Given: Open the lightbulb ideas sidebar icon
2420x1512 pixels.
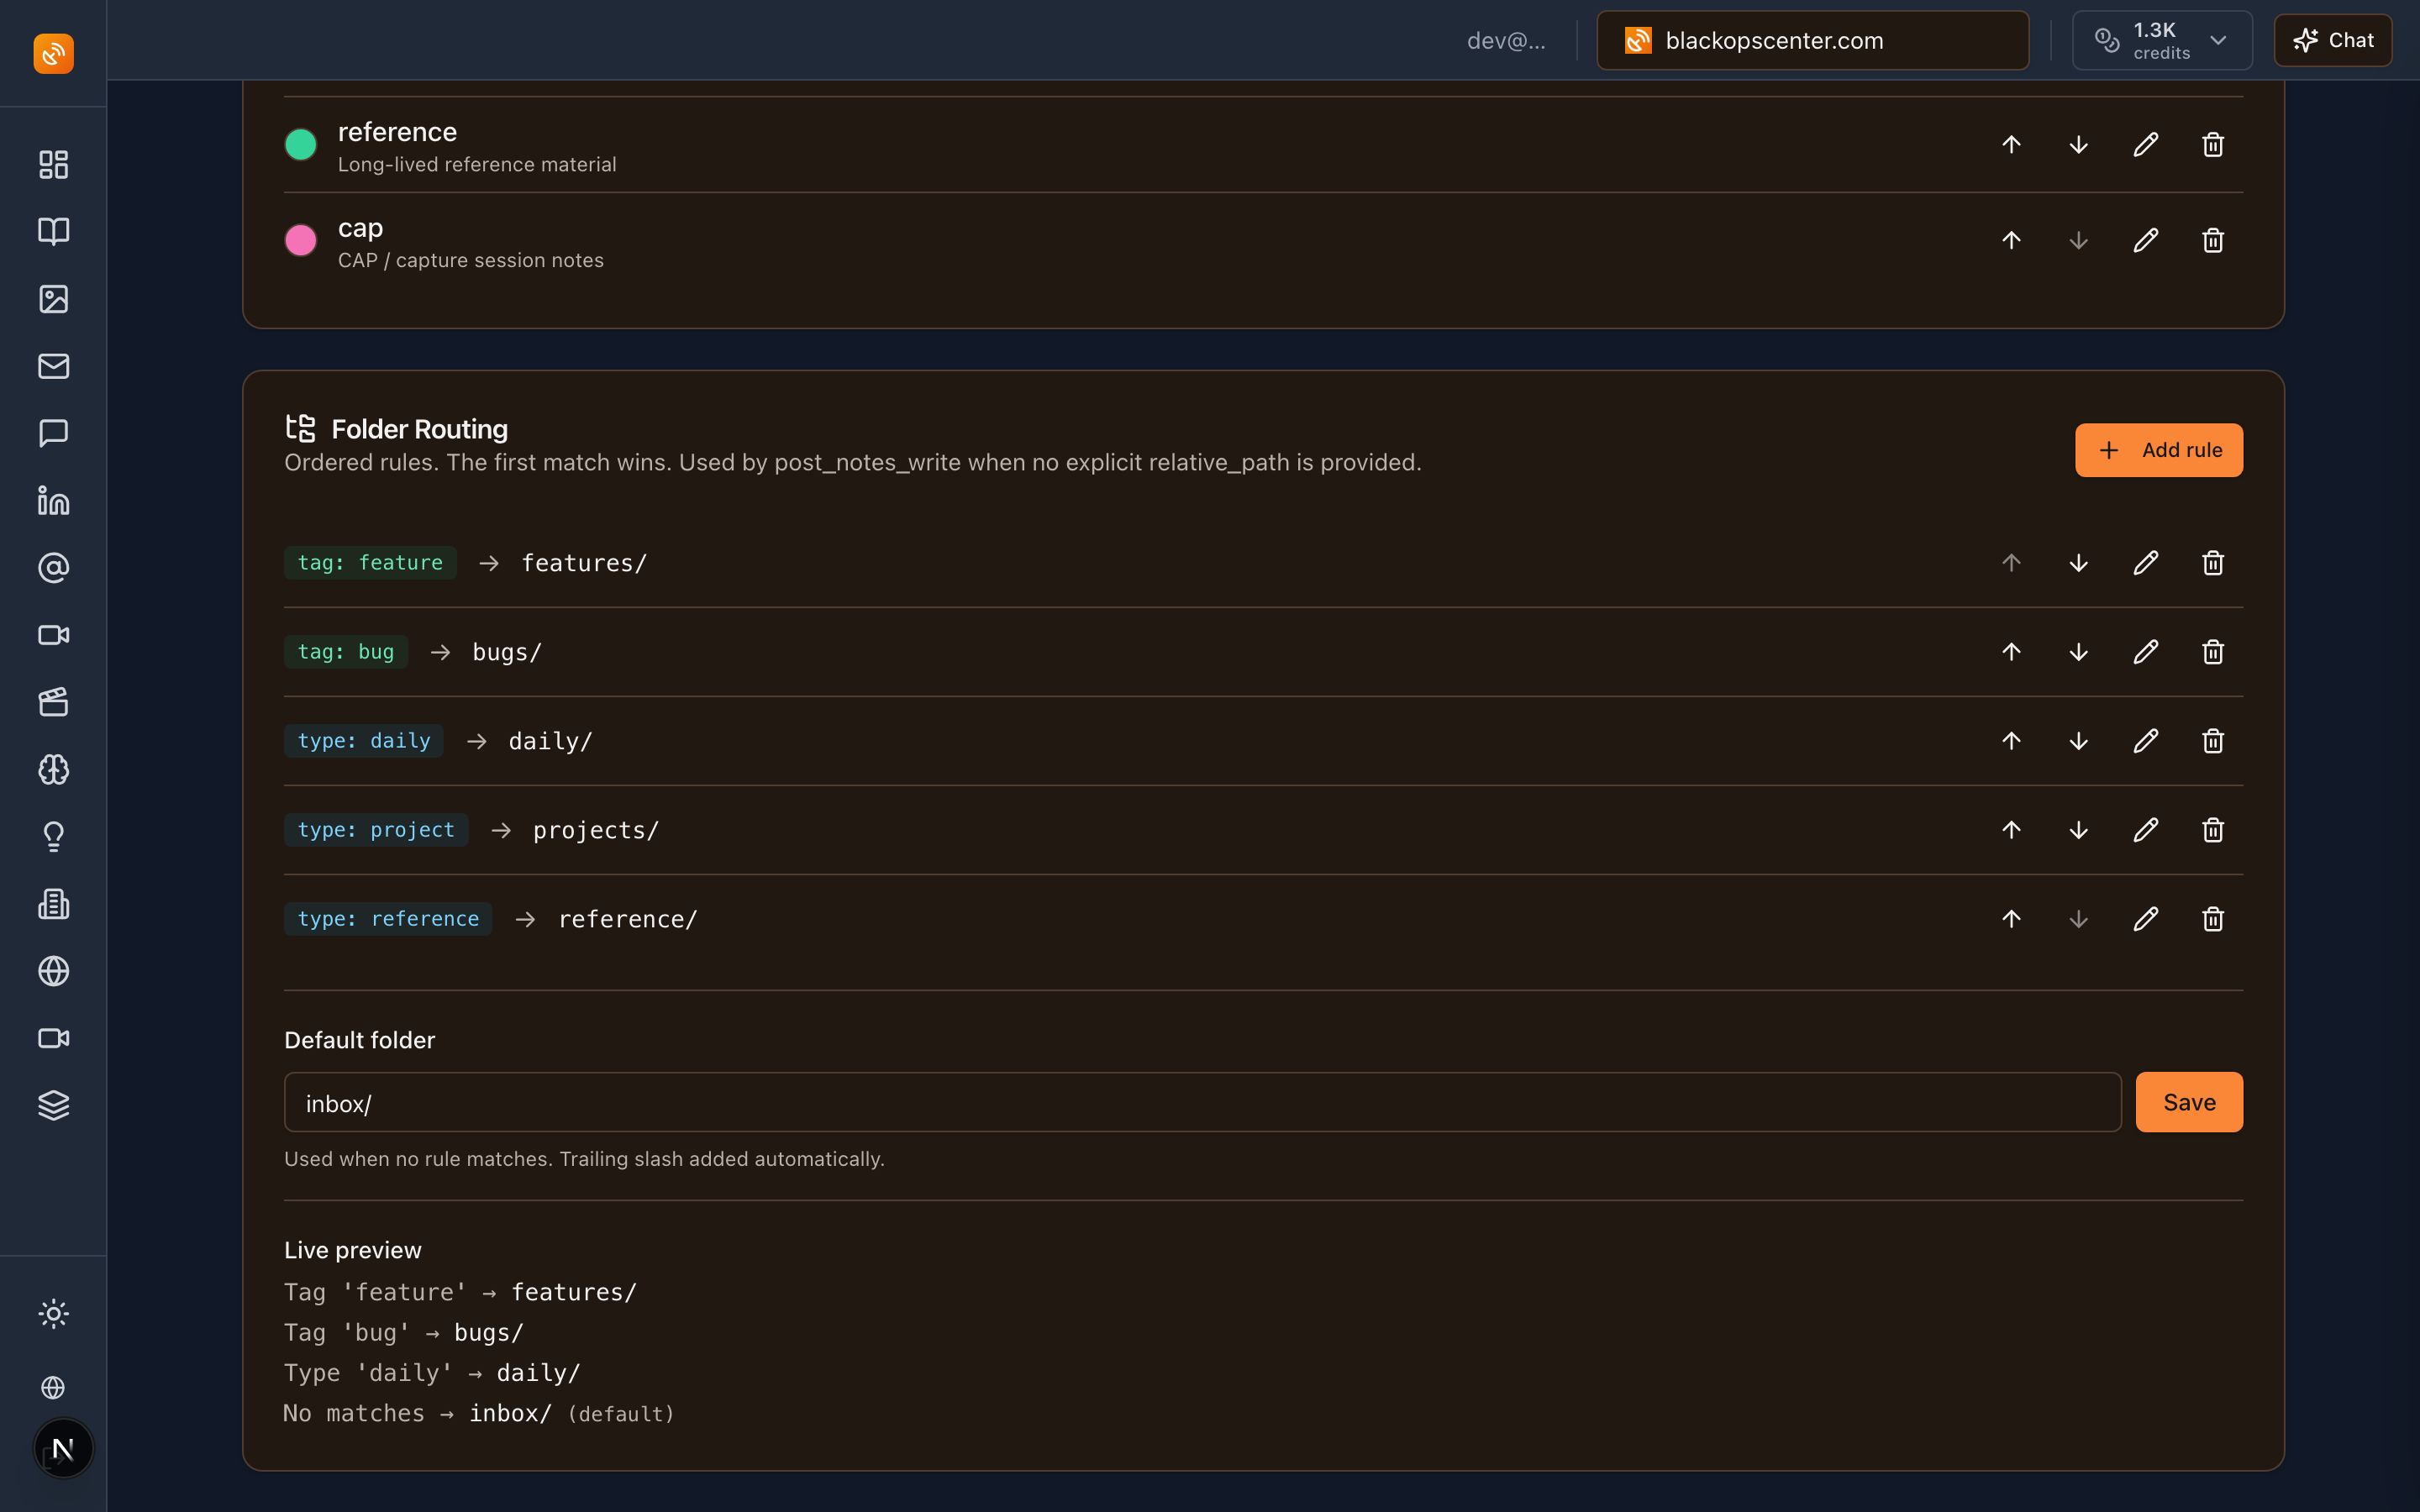Looking at the screenshot, I should coord(53,836).
